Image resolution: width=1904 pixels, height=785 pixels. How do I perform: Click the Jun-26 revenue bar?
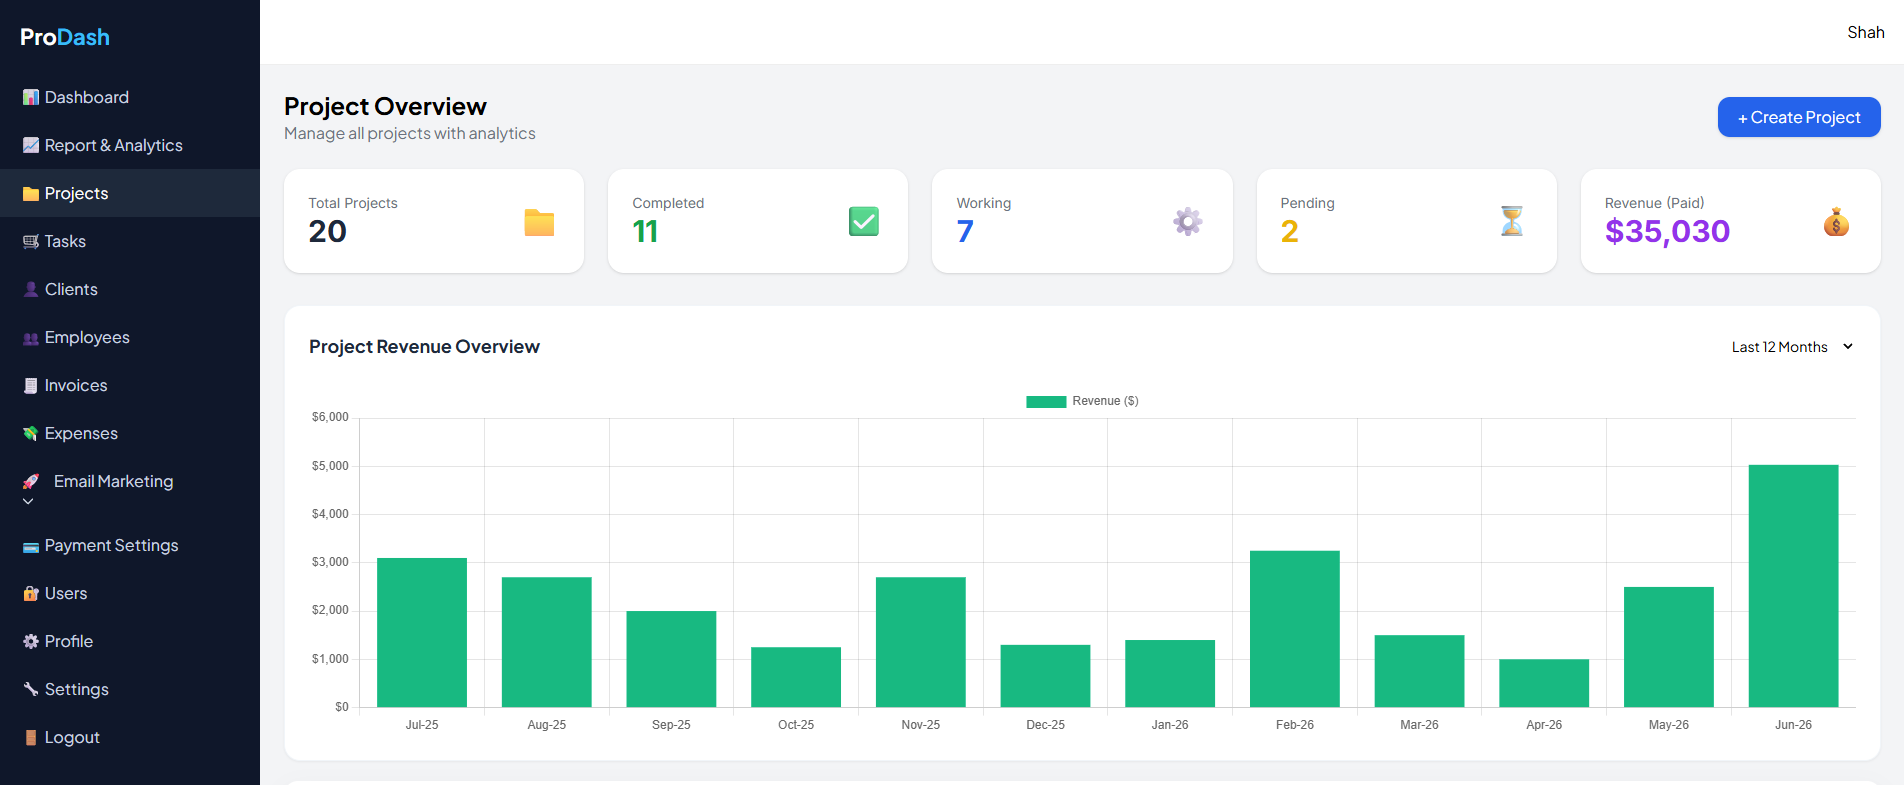pos(1793,586)
